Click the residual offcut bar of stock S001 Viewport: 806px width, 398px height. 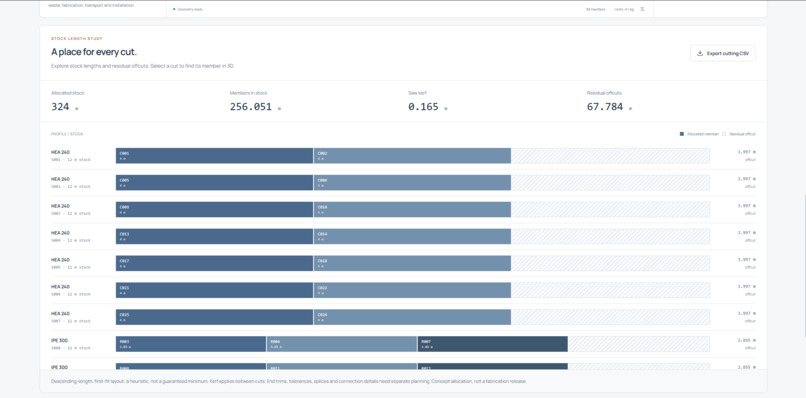[611, 156]
